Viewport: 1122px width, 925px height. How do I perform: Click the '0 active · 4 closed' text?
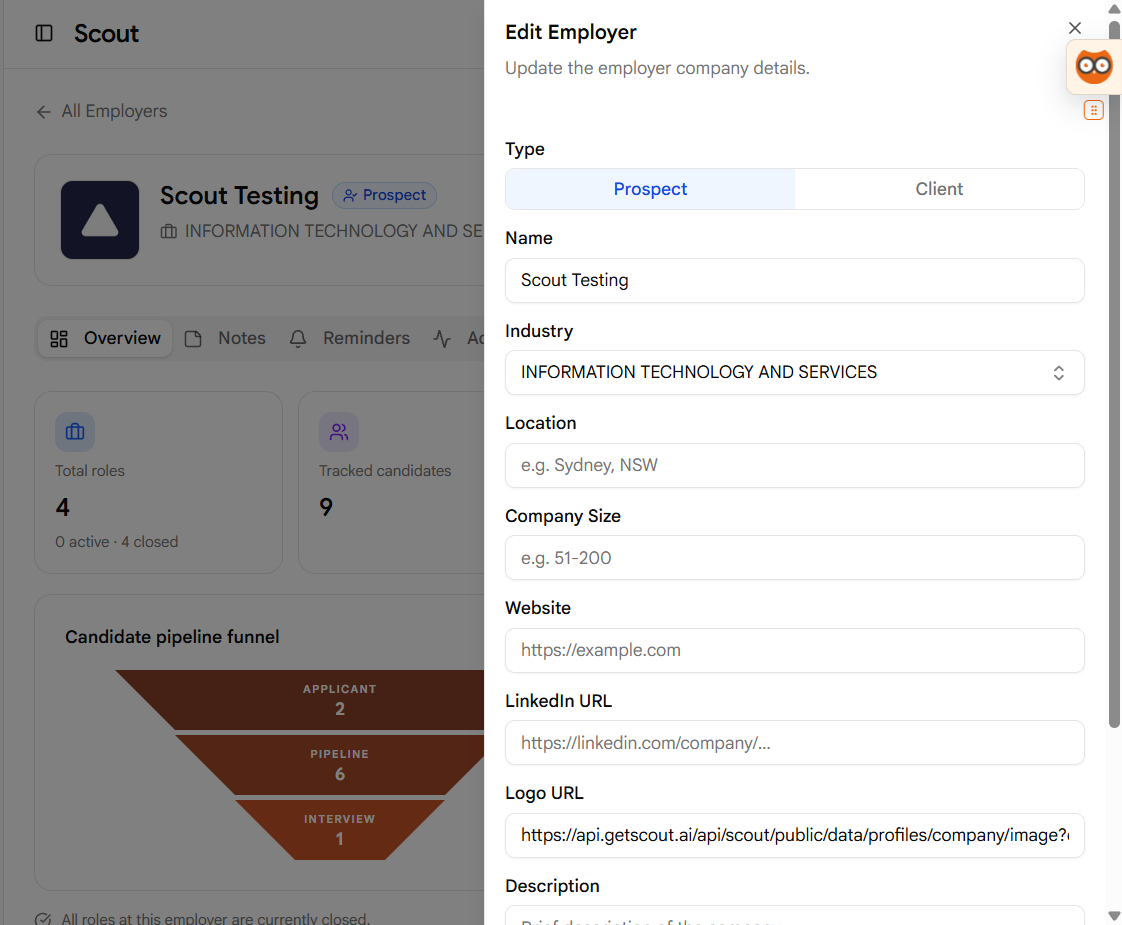click(117, 542)
